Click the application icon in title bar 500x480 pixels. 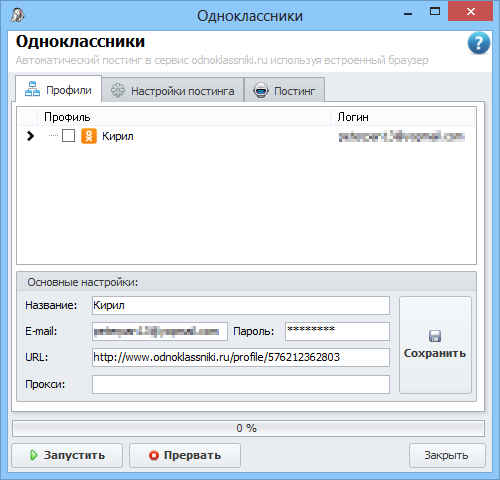point(18,15)
